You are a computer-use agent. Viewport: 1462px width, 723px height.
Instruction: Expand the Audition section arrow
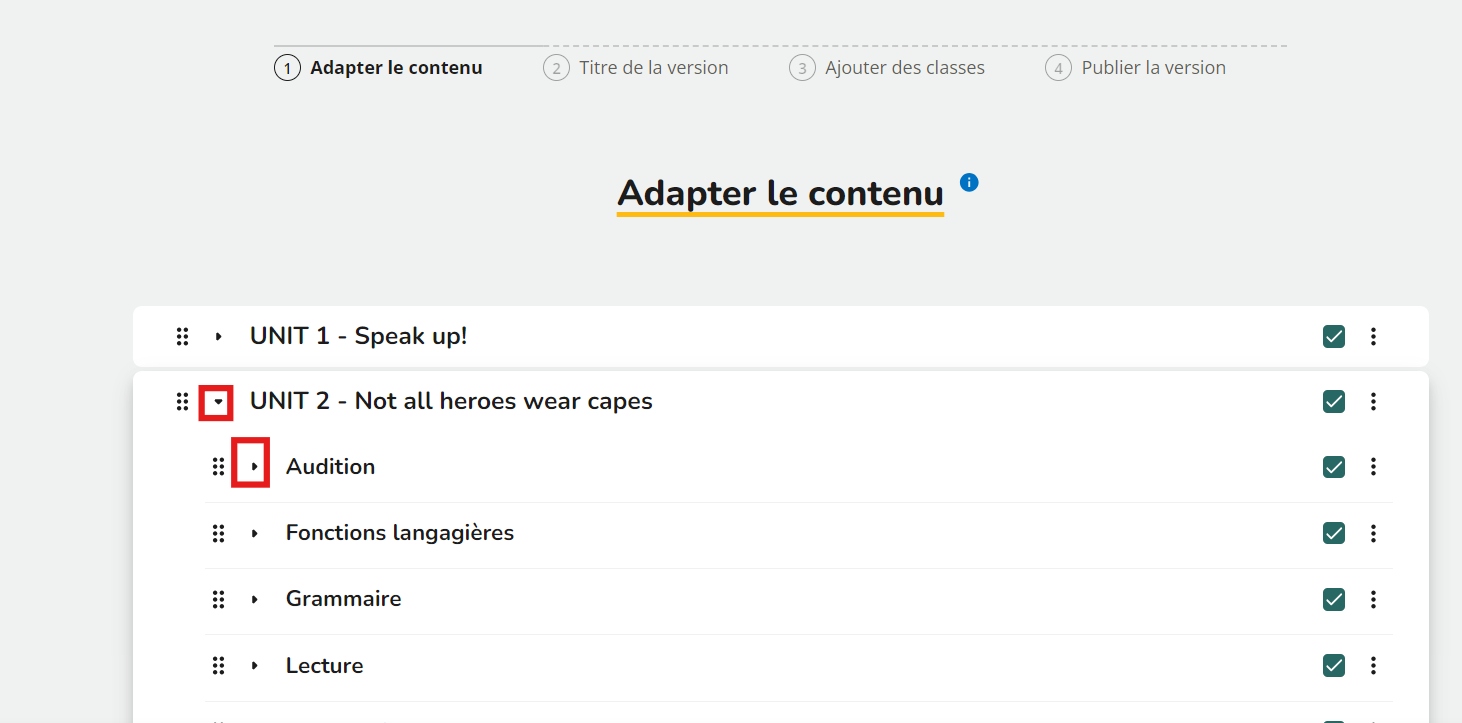[254, 467]
